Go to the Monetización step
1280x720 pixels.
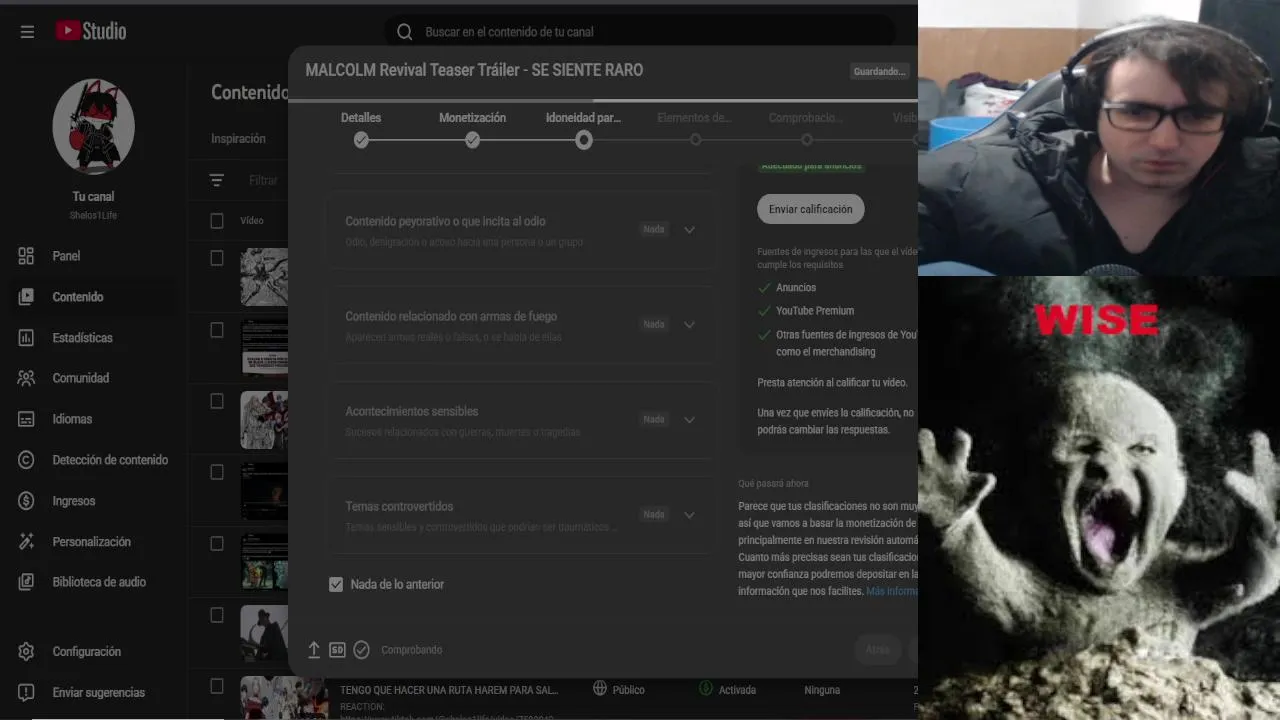pos(472,118)
